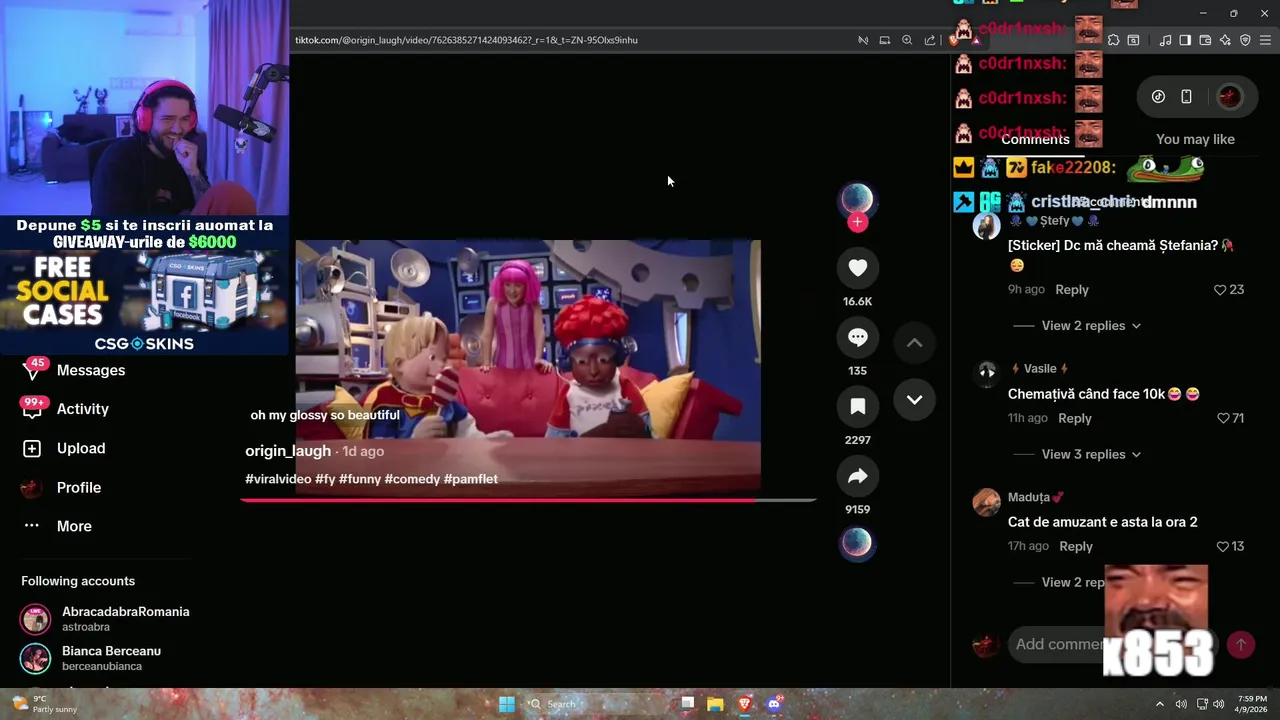This screenshot has height=720, width=1280.
Task: Open Bianca Berceanu following account
Action: coord(91,658)
